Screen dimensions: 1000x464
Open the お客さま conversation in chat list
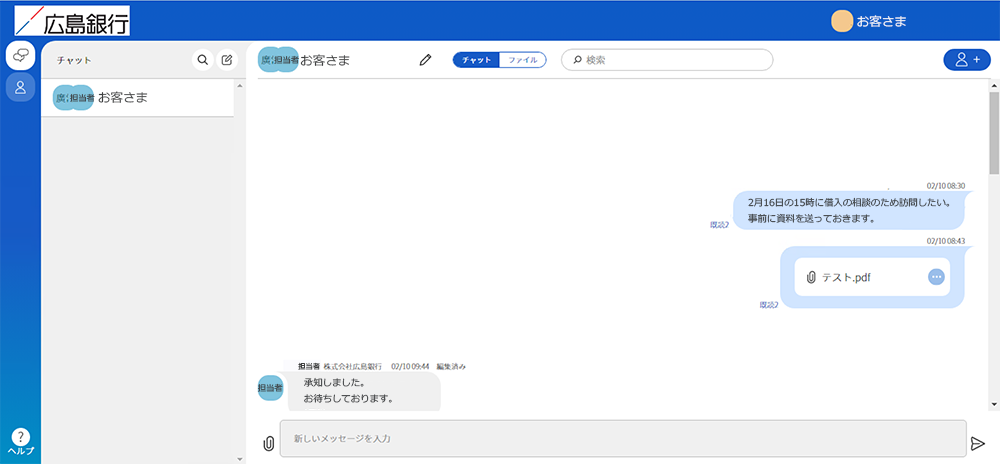click(137, 98)
